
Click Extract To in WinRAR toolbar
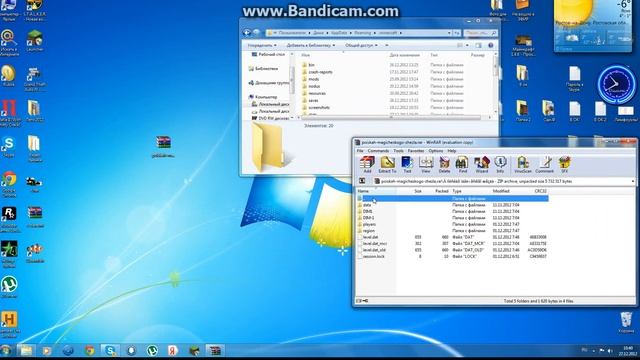coord(387,164)
